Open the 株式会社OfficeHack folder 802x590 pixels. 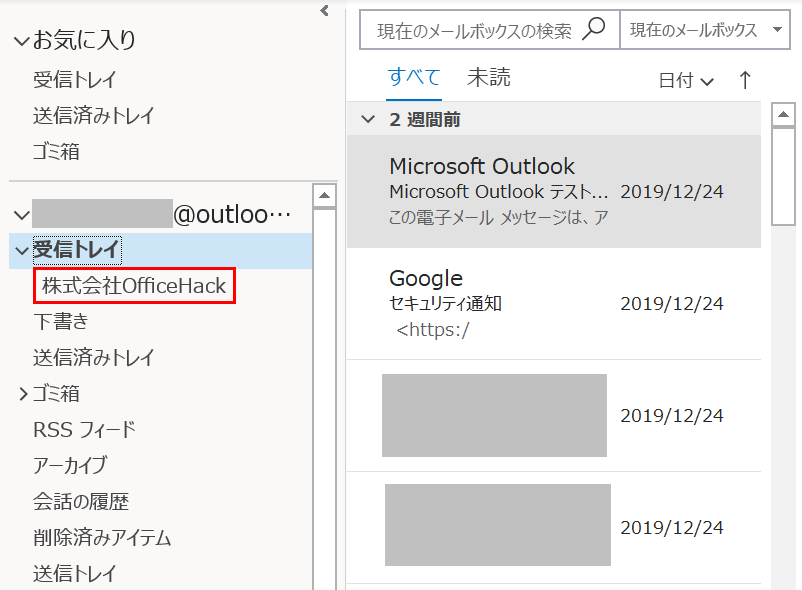pyautogui.click(x=134, y=287)
